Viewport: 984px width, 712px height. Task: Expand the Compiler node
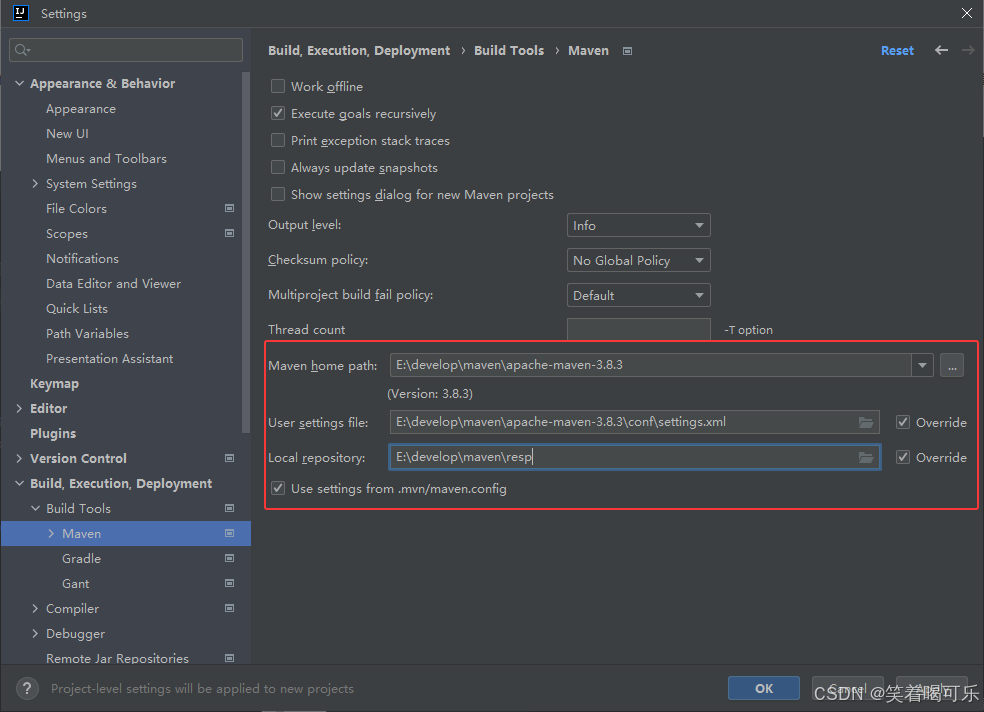[35, 608]
